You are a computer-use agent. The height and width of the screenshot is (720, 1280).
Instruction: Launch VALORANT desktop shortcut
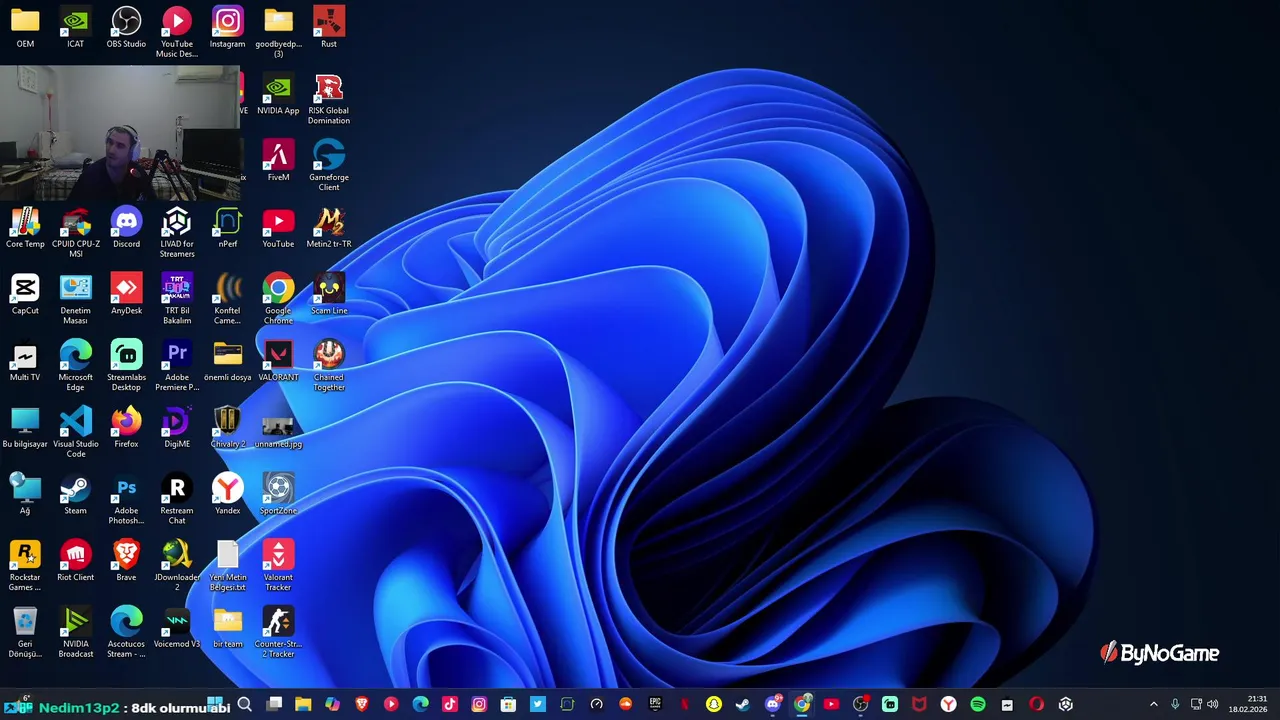278,361
